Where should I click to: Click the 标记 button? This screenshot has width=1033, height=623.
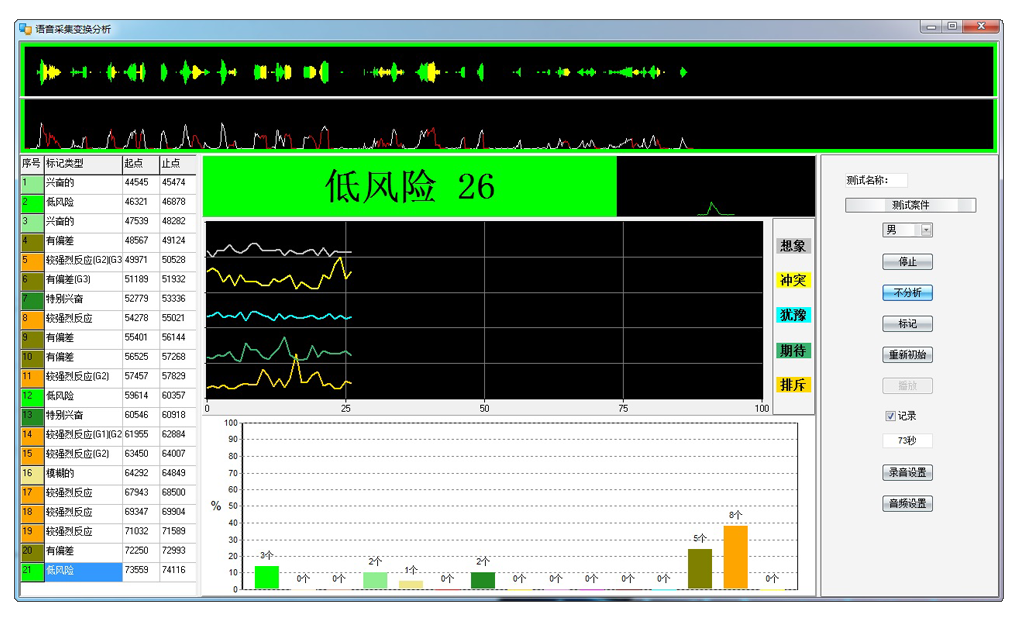907,324
